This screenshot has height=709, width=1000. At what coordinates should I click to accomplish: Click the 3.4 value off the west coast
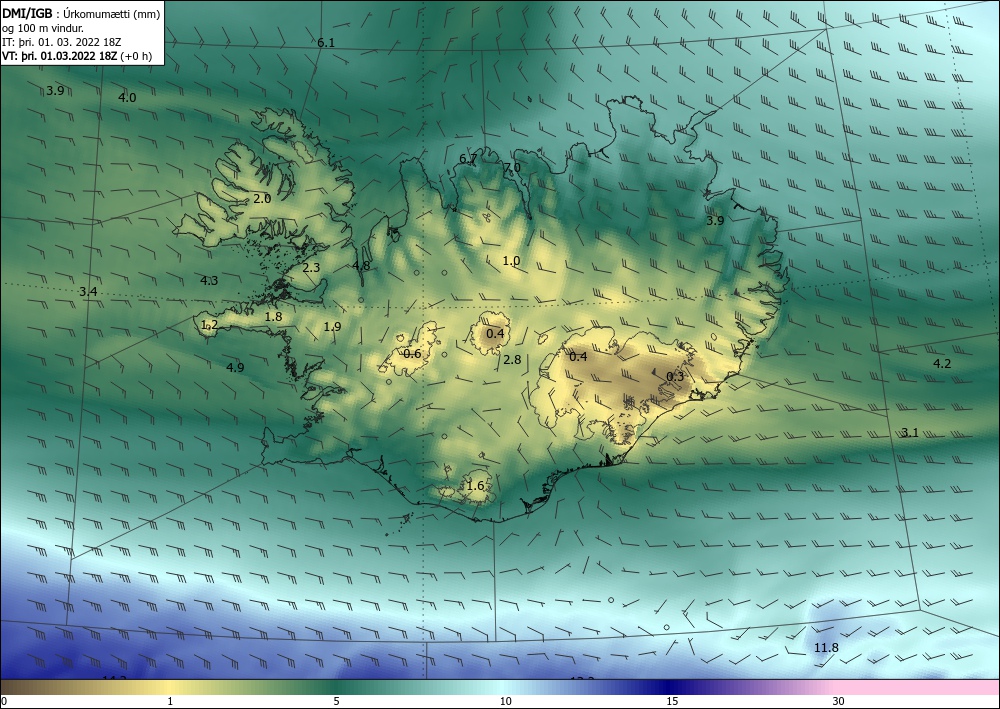[88, 291]
